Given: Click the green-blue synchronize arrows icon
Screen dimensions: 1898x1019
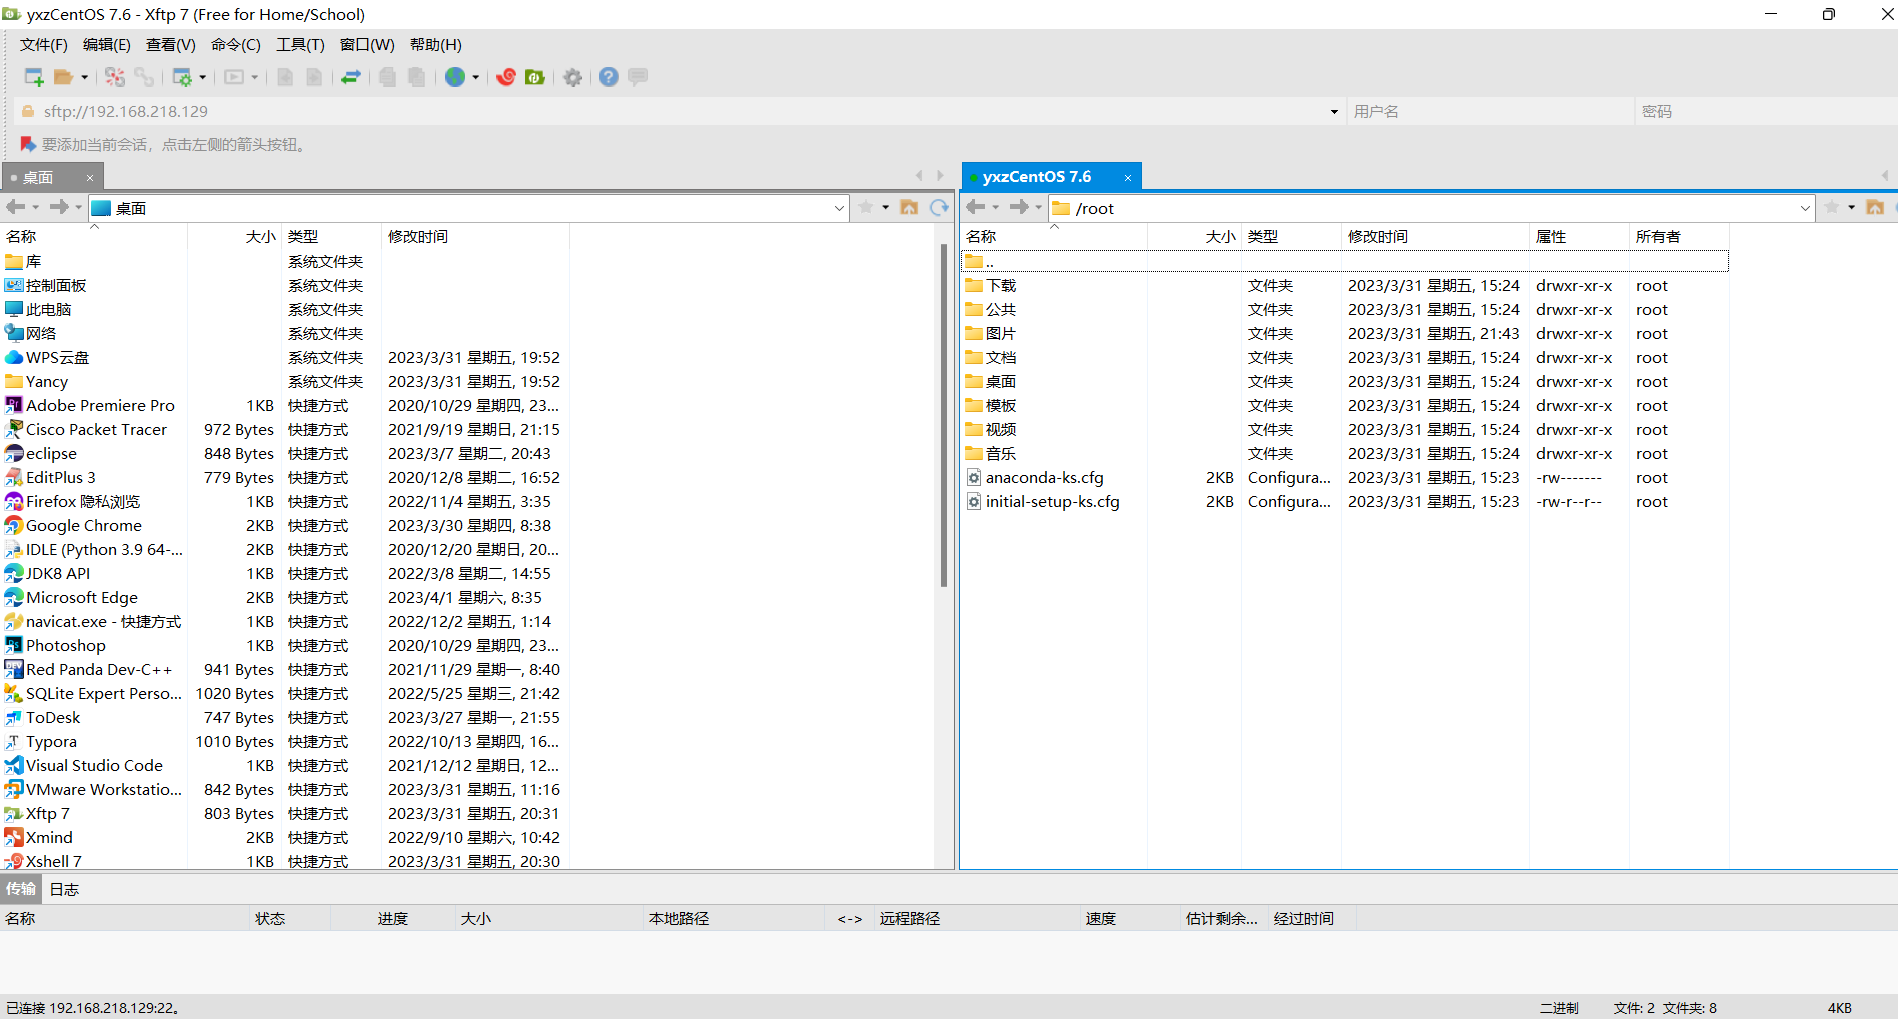Looking at the screenshot, I should pos(351,77).
